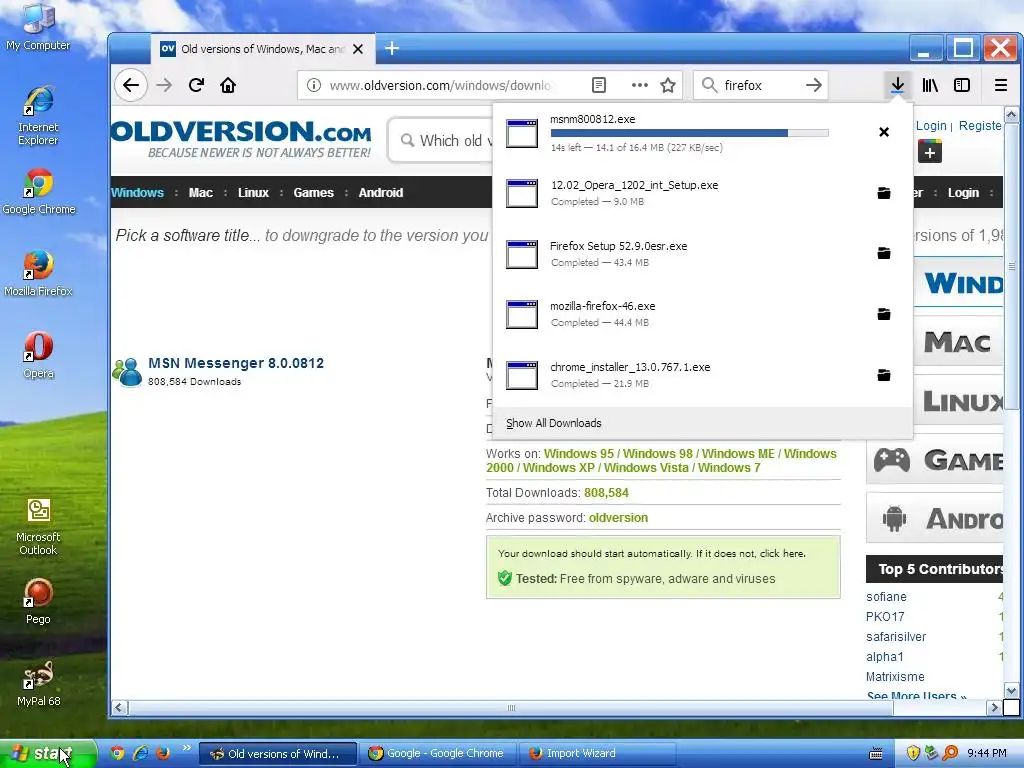Click the search magnifier in the firefox search box
The image size is (1024, 768).
coord(709,85)
